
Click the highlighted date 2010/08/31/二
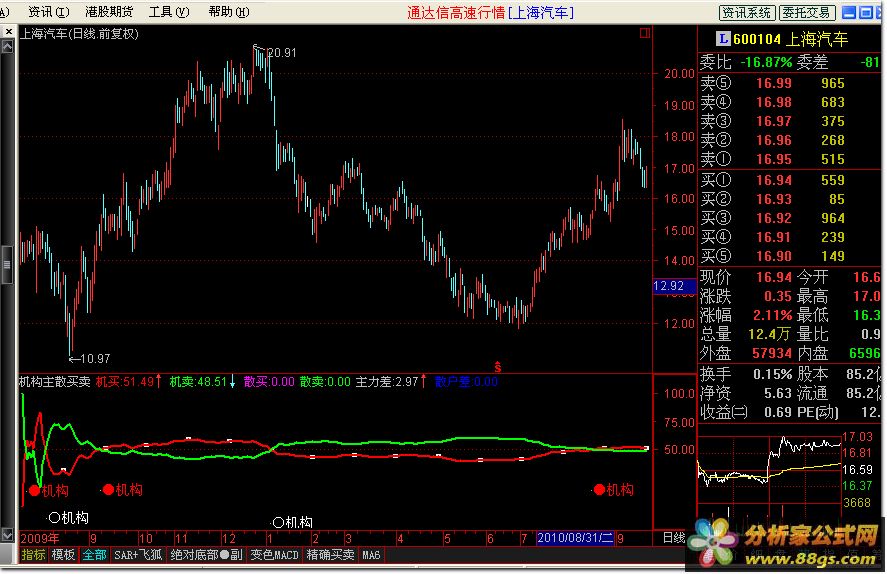click(575, 538)
